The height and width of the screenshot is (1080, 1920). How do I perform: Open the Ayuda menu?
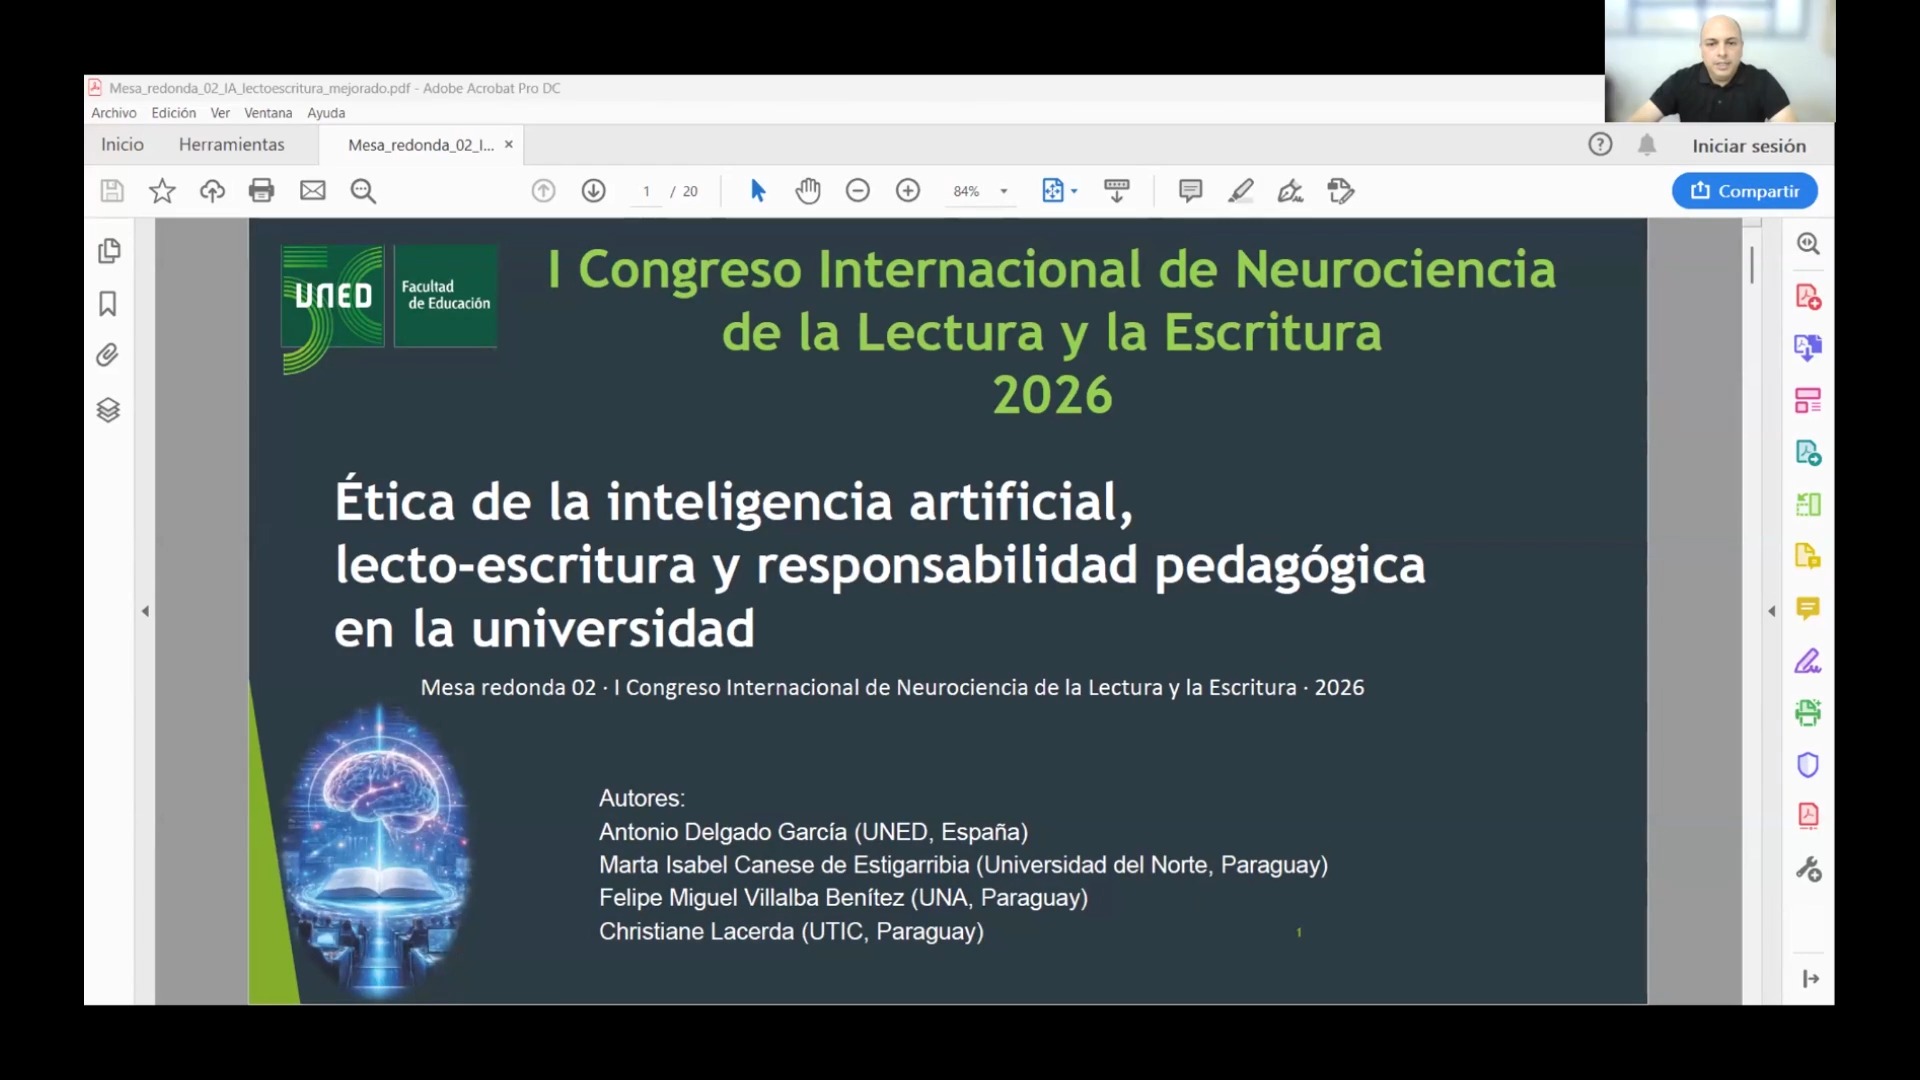pos(326,113)
